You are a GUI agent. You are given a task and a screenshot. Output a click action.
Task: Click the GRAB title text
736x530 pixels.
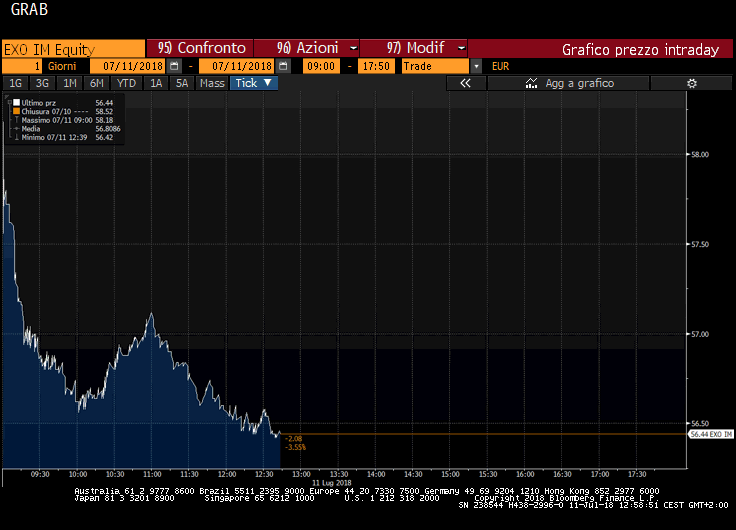(x=29, y=9)
